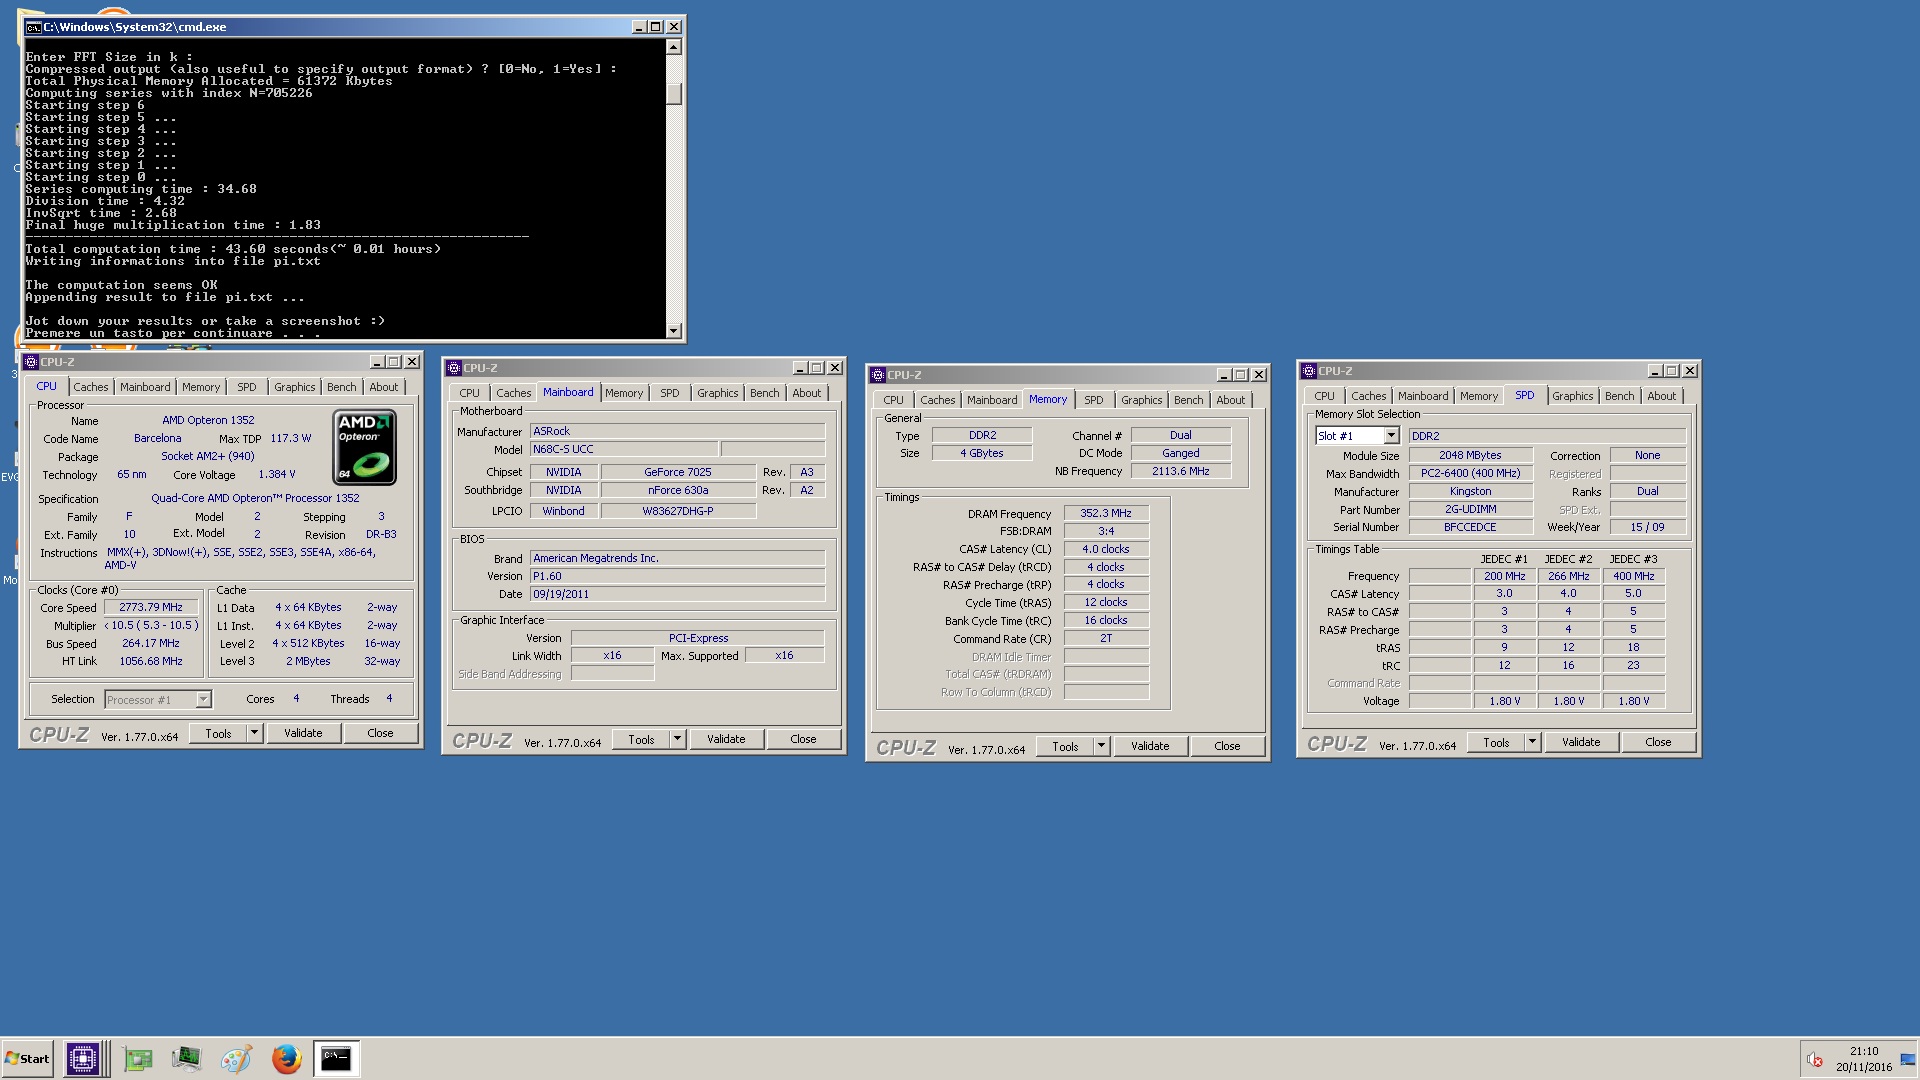The height and width of the screenshot is (1080, 1920).
Task: Click the show desktop tray icon
Action: 1908,1059
